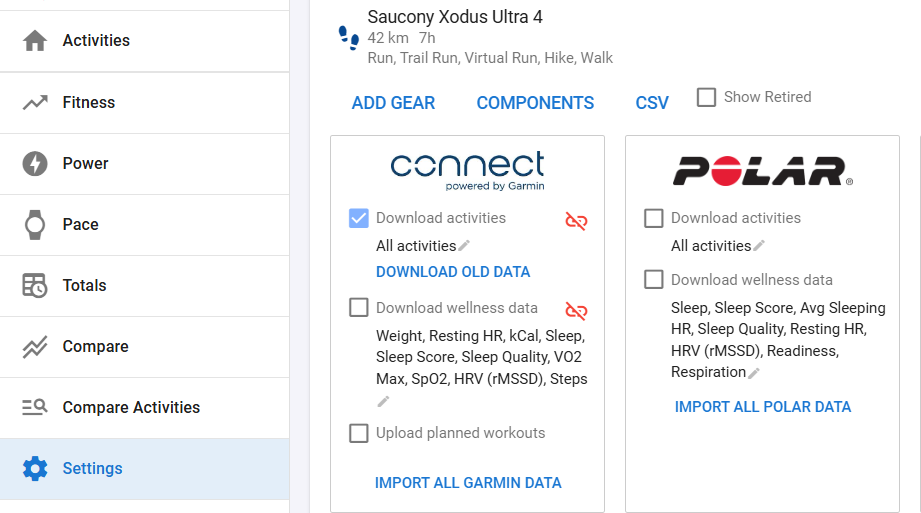921x513 pixels.
Task: Click the Settings gear icon
Action: (35, 468)
